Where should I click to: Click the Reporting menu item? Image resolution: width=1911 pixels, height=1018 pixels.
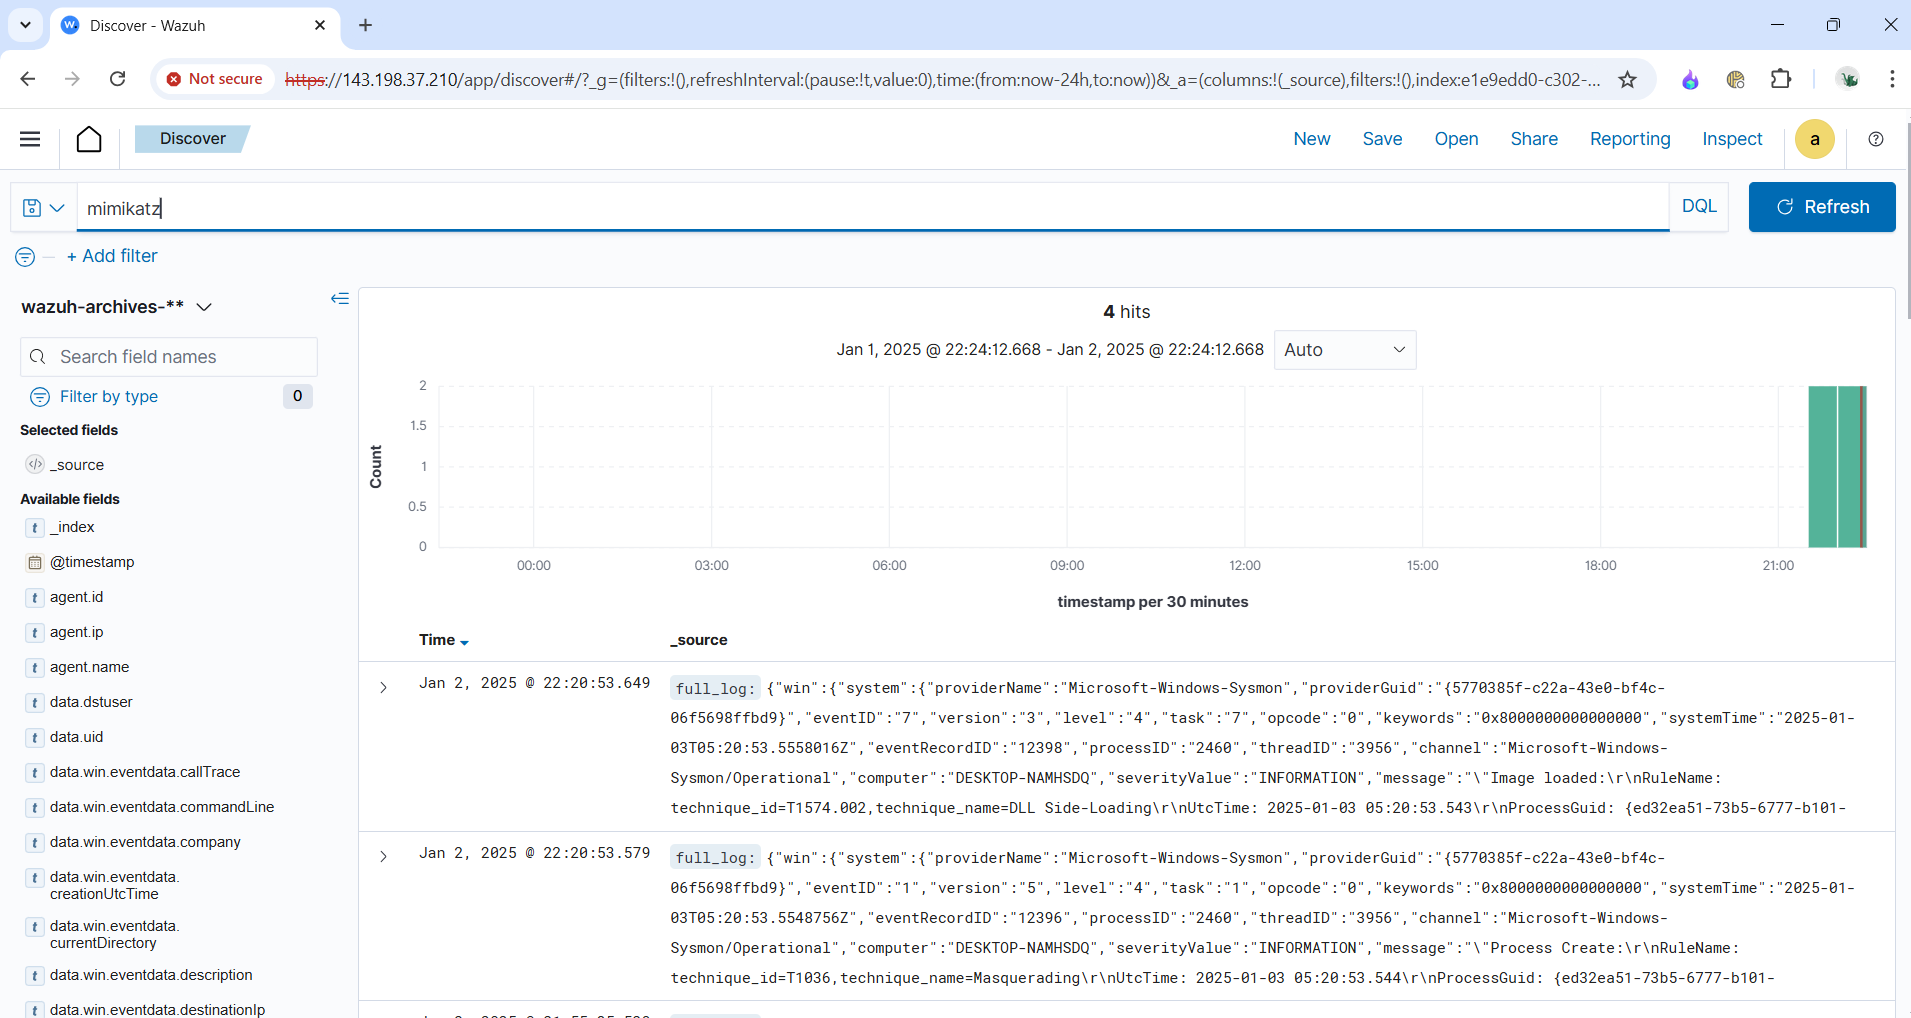click(x=1629, y=139)
